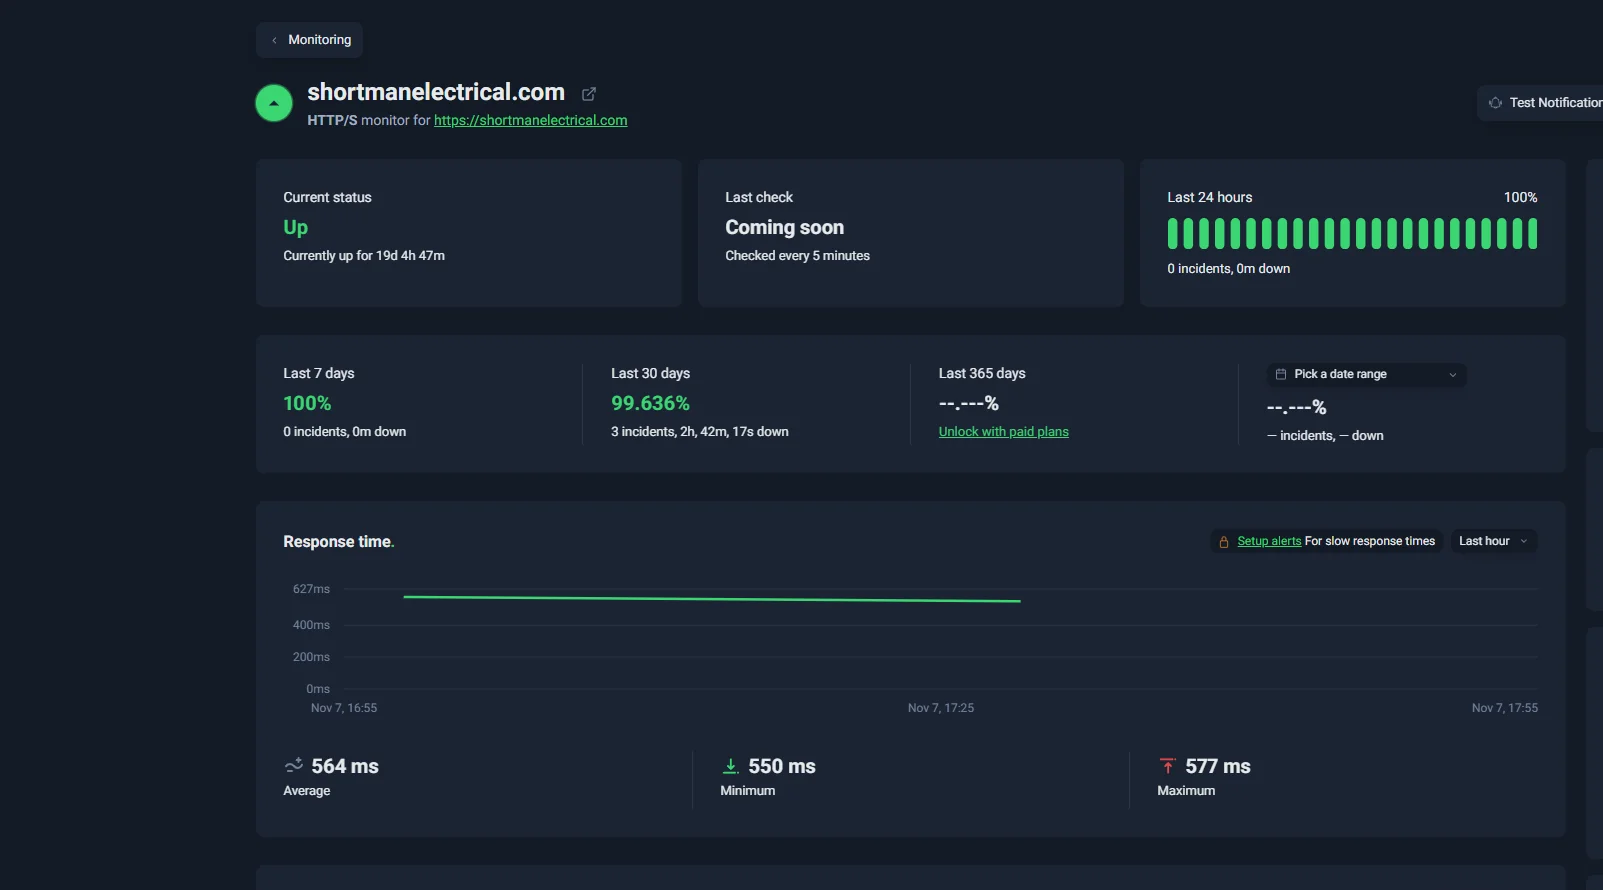The width and height of the screenshot is (1603, 890).
Task: Click the 577 ms maximum value
Action: tap(1218, 766)
